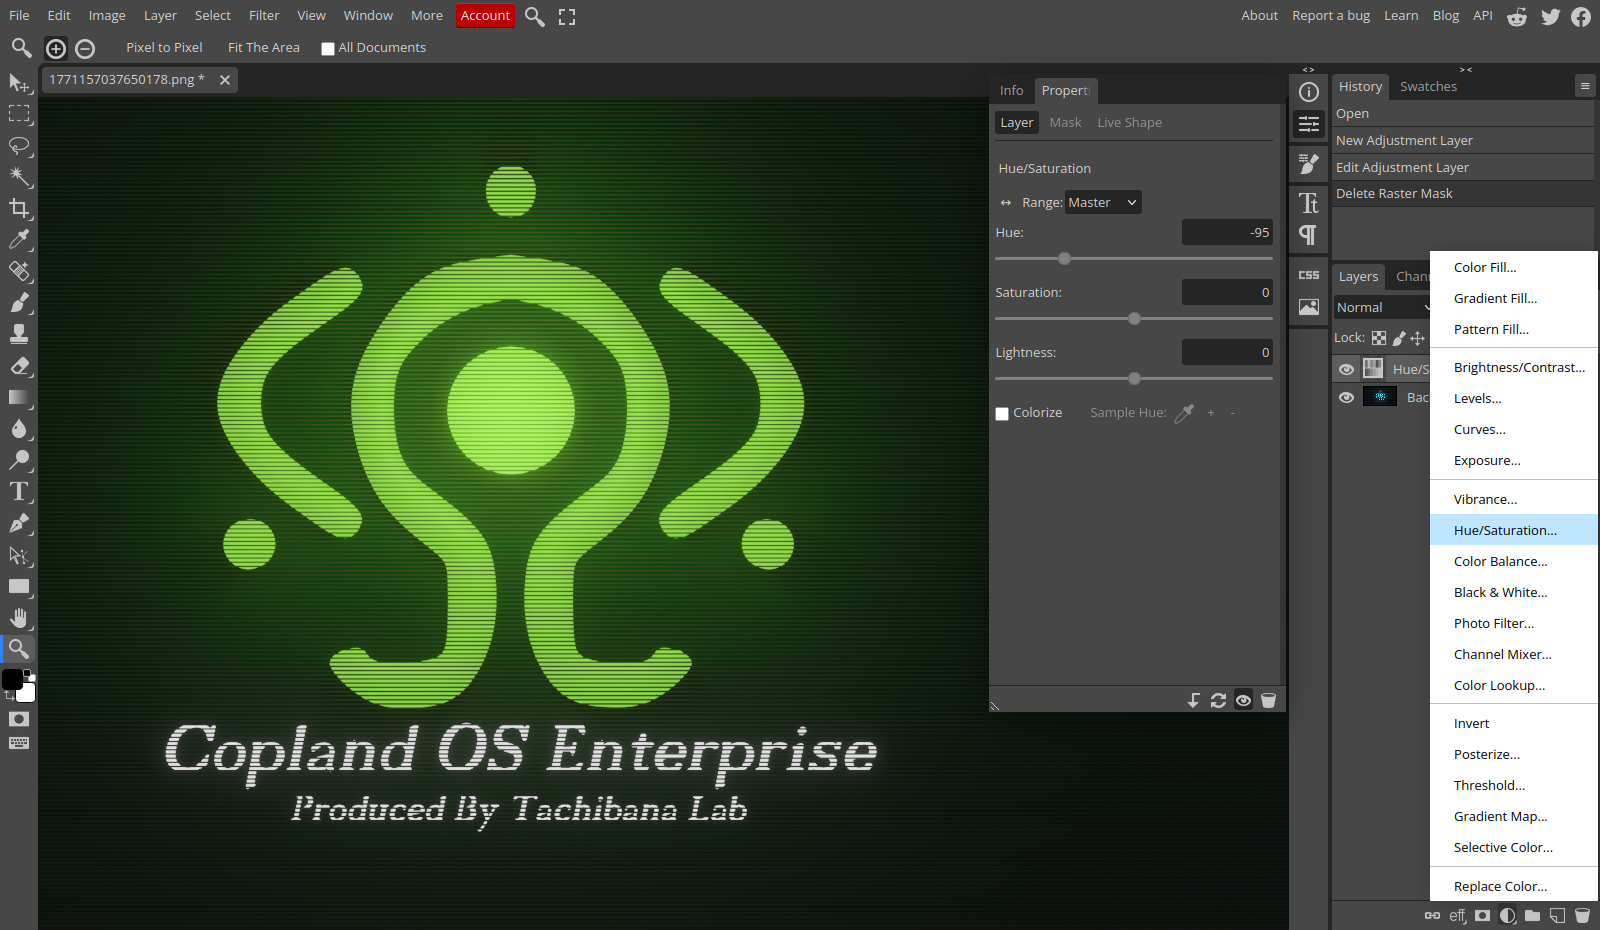1600x930 pixels.
Task: Click the Fit The Area button
Action: pyautogui.click(x=264, y=47)
